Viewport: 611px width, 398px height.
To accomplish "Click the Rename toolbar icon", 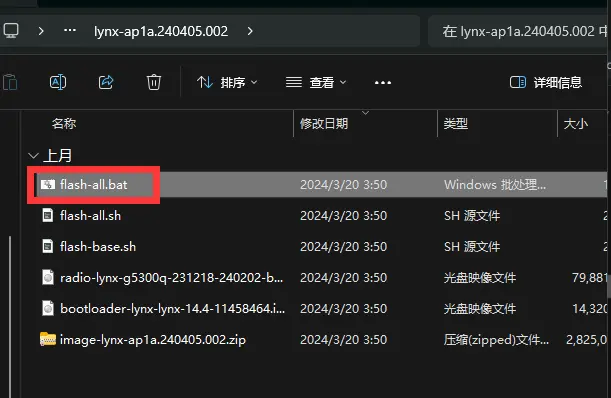I will pos(58,82).
